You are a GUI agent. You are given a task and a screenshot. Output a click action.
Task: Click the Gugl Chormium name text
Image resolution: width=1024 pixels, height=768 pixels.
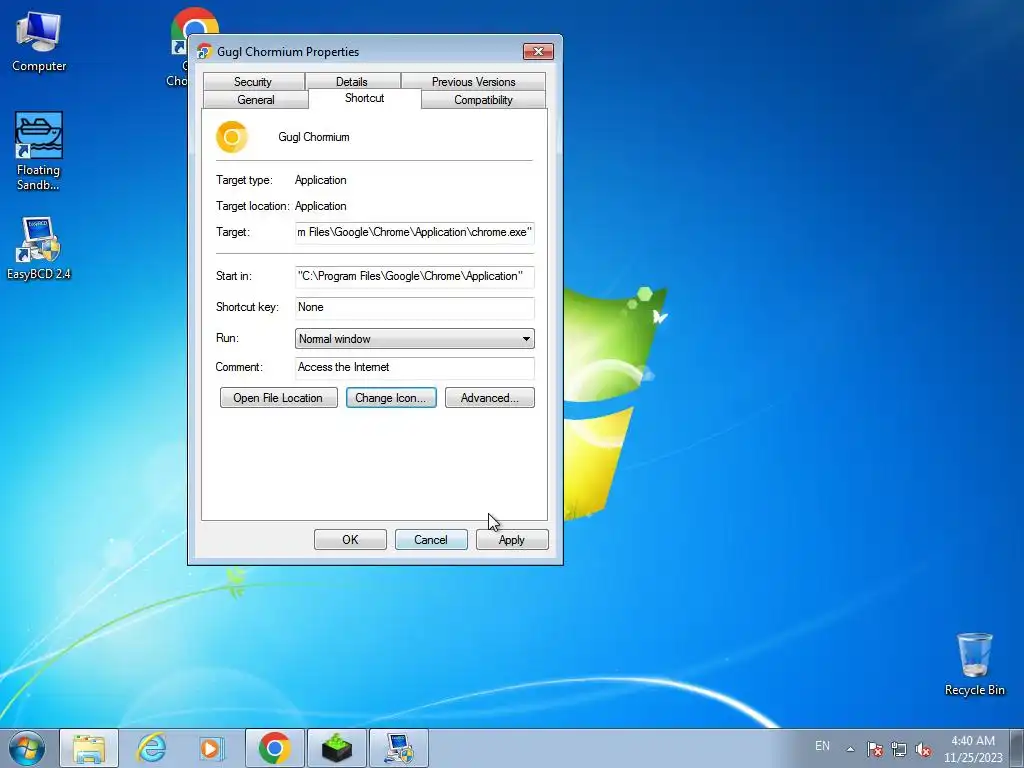[313, 137]
